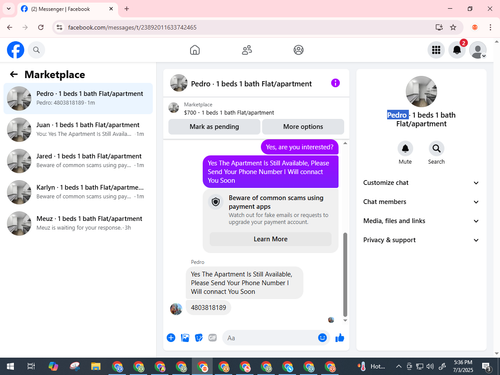Go to the Home feed icon
The image size is (500, 375).
tap(195, 50)
